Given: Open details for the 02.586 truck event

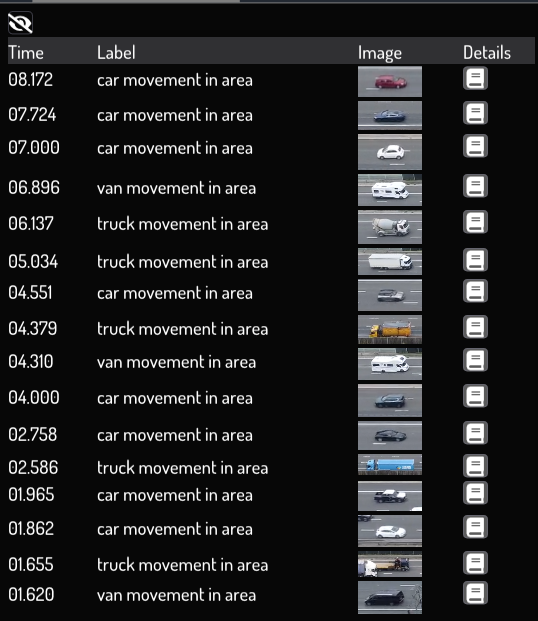Looking at the screenshot, I should (x=475, y=466).
